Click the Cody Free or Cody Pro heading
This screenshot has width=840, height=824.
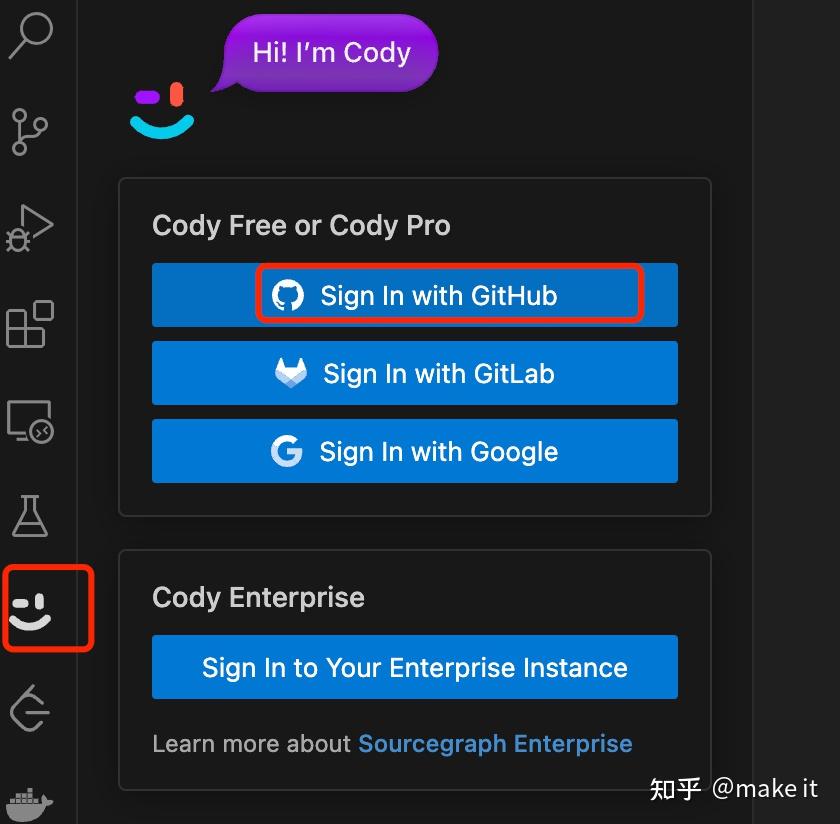tap(301, 225)
